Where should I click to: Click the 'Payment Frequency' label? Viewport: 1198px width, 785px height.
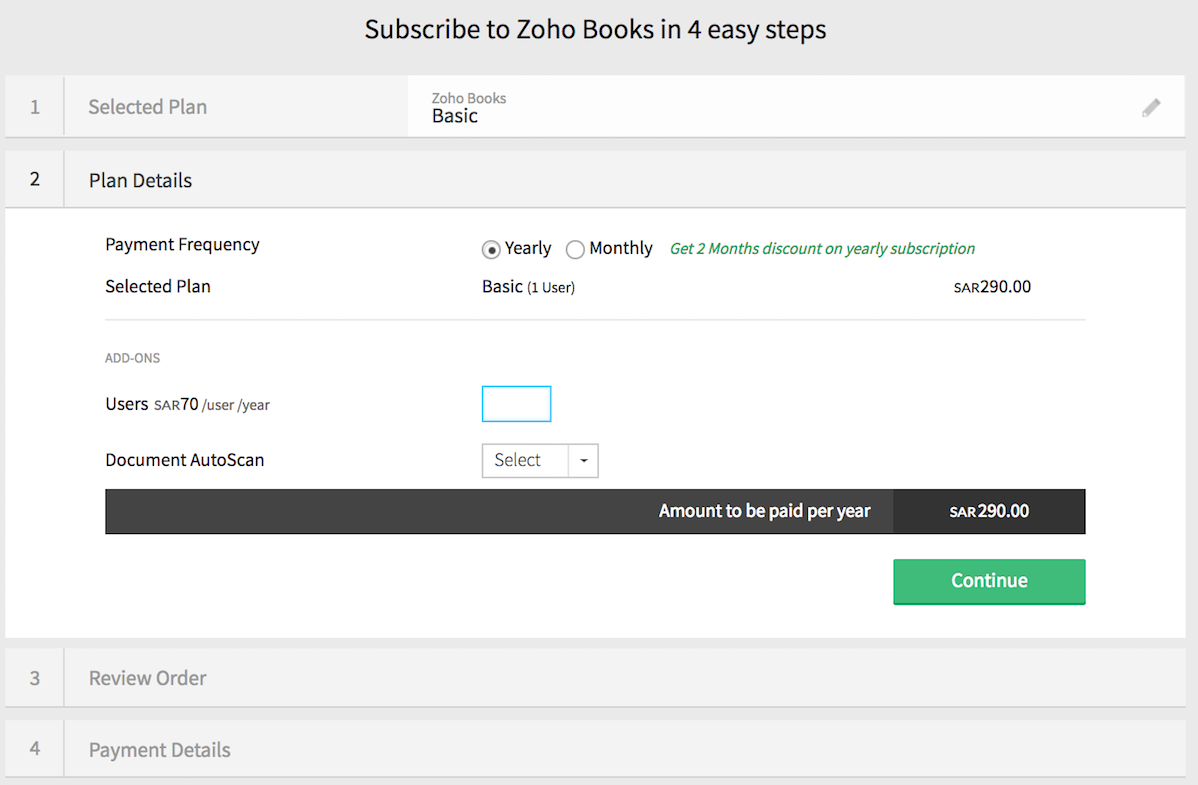tap(183, 245)
